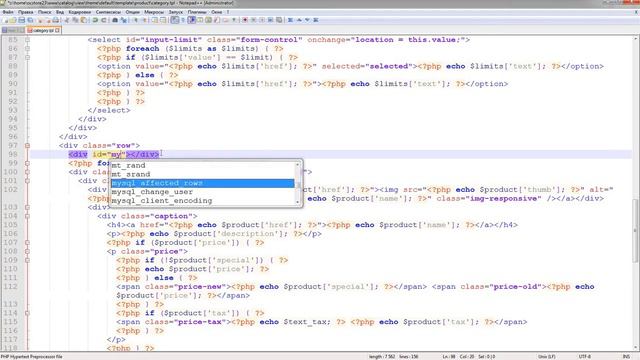
Task: Click the Zoom Out toolbar icon
Action: click(144, 20)
